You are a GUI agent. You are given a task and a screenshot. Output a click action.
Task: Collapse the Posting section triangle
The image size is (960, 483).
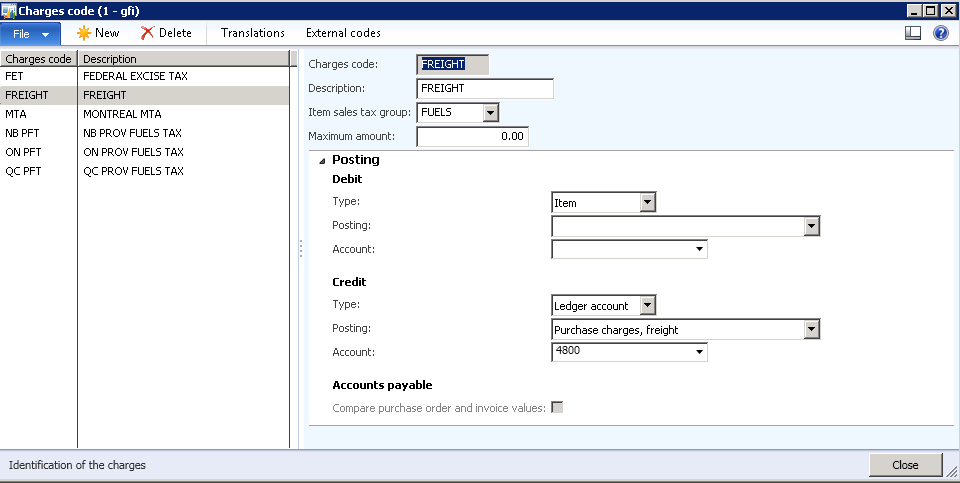click(x=322, y=160)
